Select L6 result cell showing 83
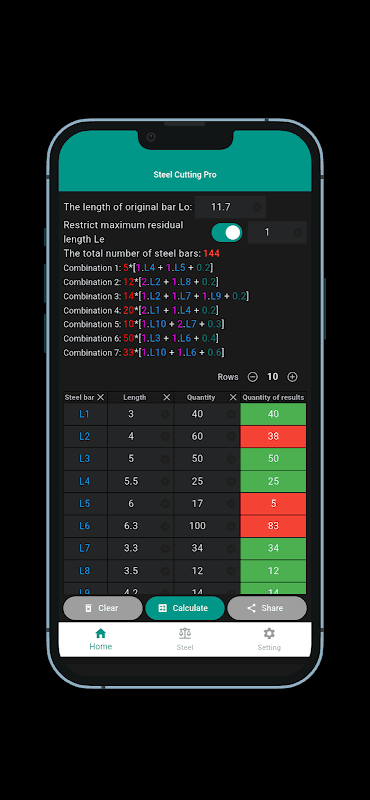 [x=274, y=526]
